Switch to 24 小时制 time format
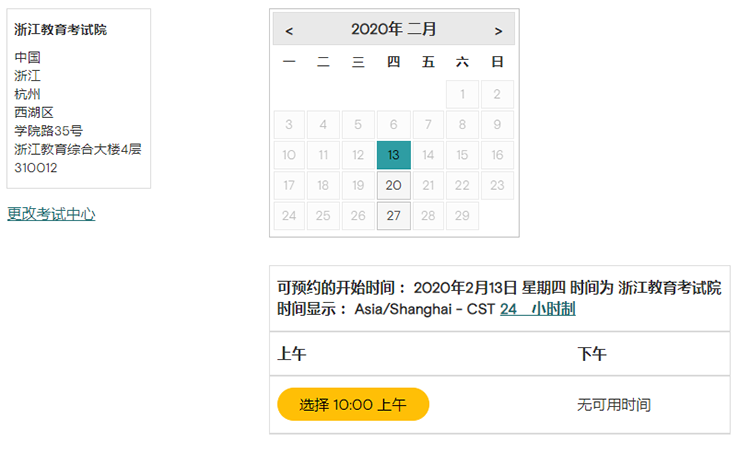The height and width of the screenshot is (453, 750). [537, 310]
